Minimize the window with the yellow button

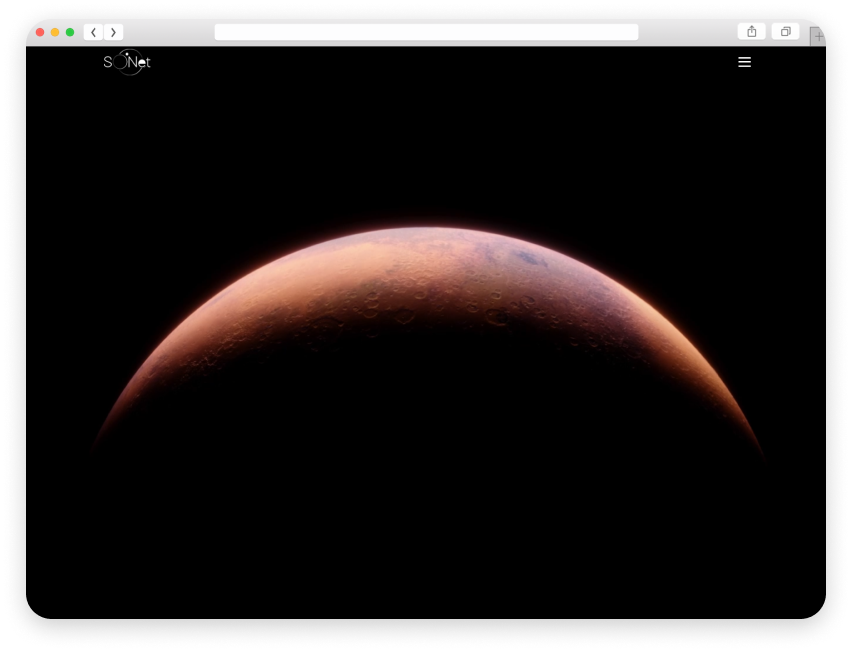tap(55, 32)
